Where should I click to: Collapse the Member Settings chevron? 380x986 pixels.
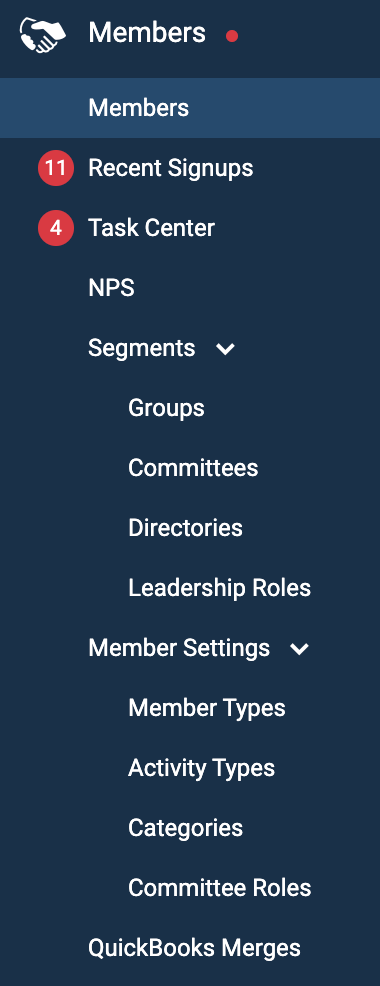[299, 649]
